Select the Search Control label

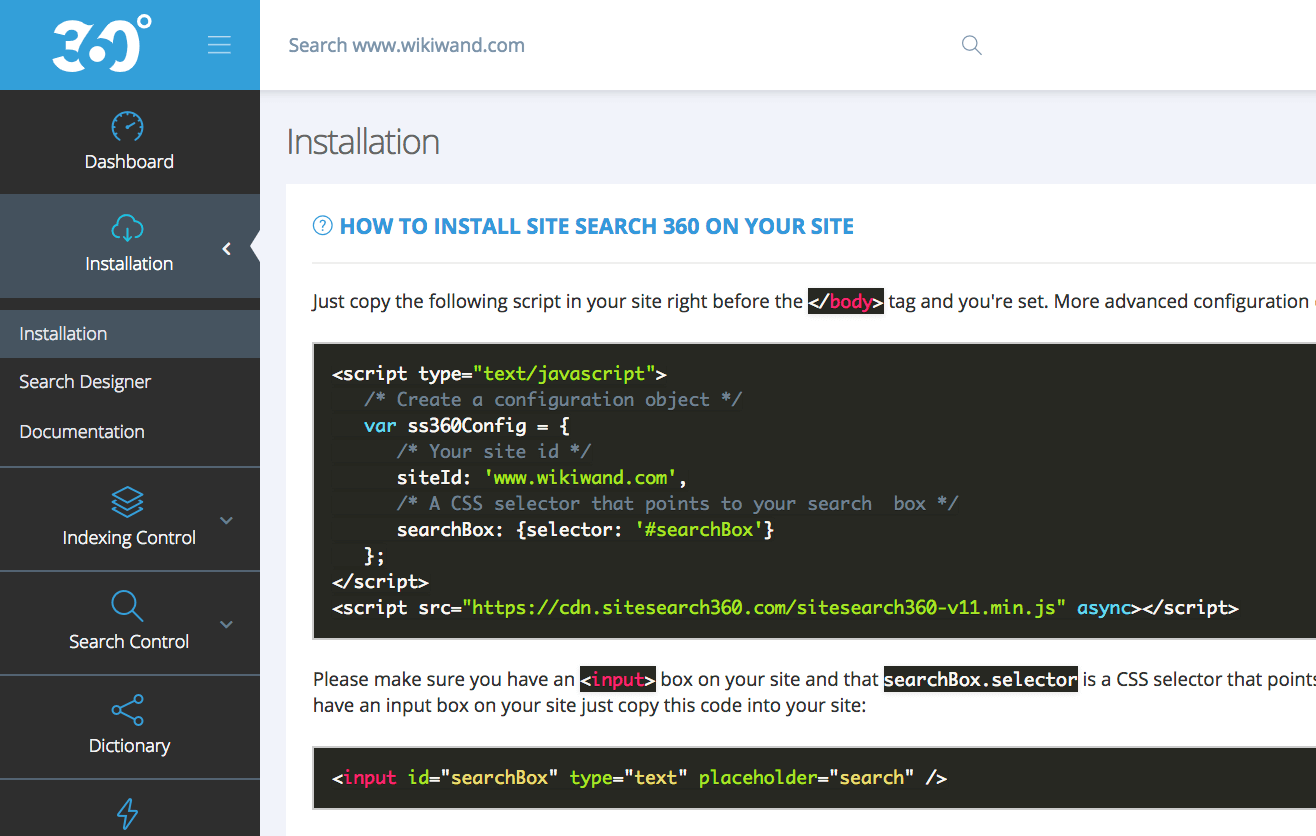click(129, 642)
